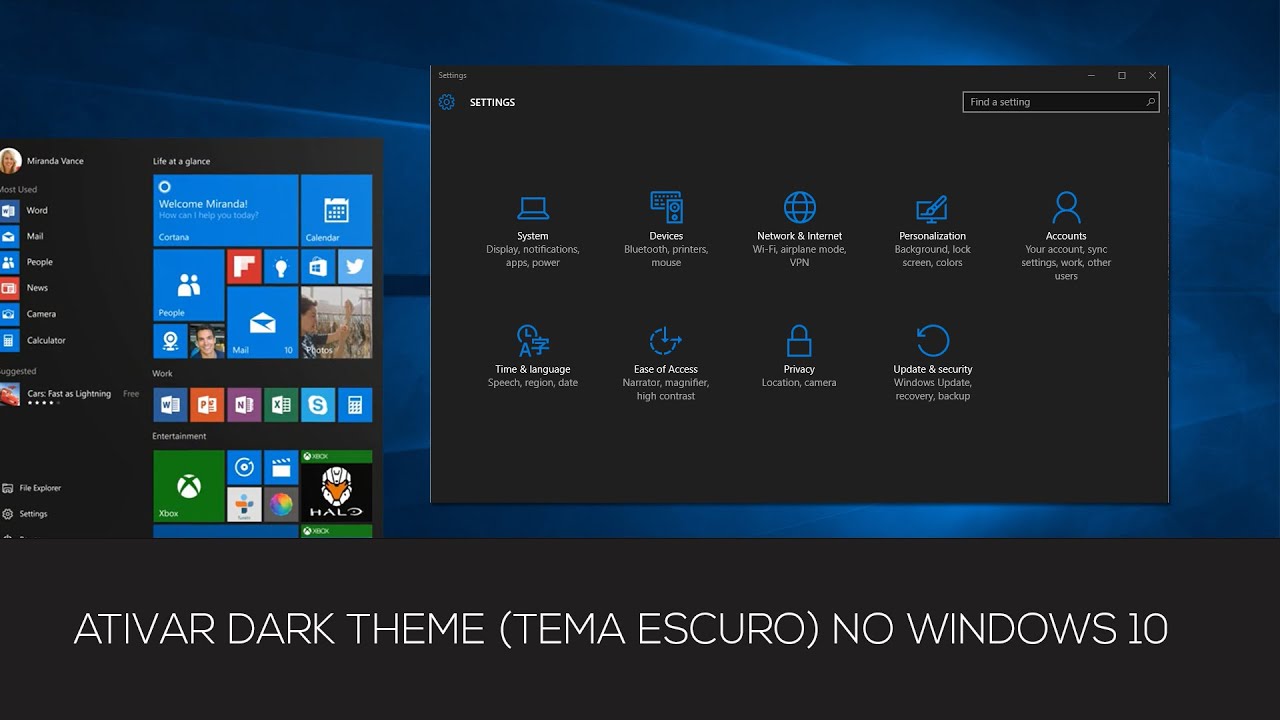Image resolution: width=1280 pixels, height=720 pixels.
Task: Open the Halo Xbox game tile
Action: [336, 486]
